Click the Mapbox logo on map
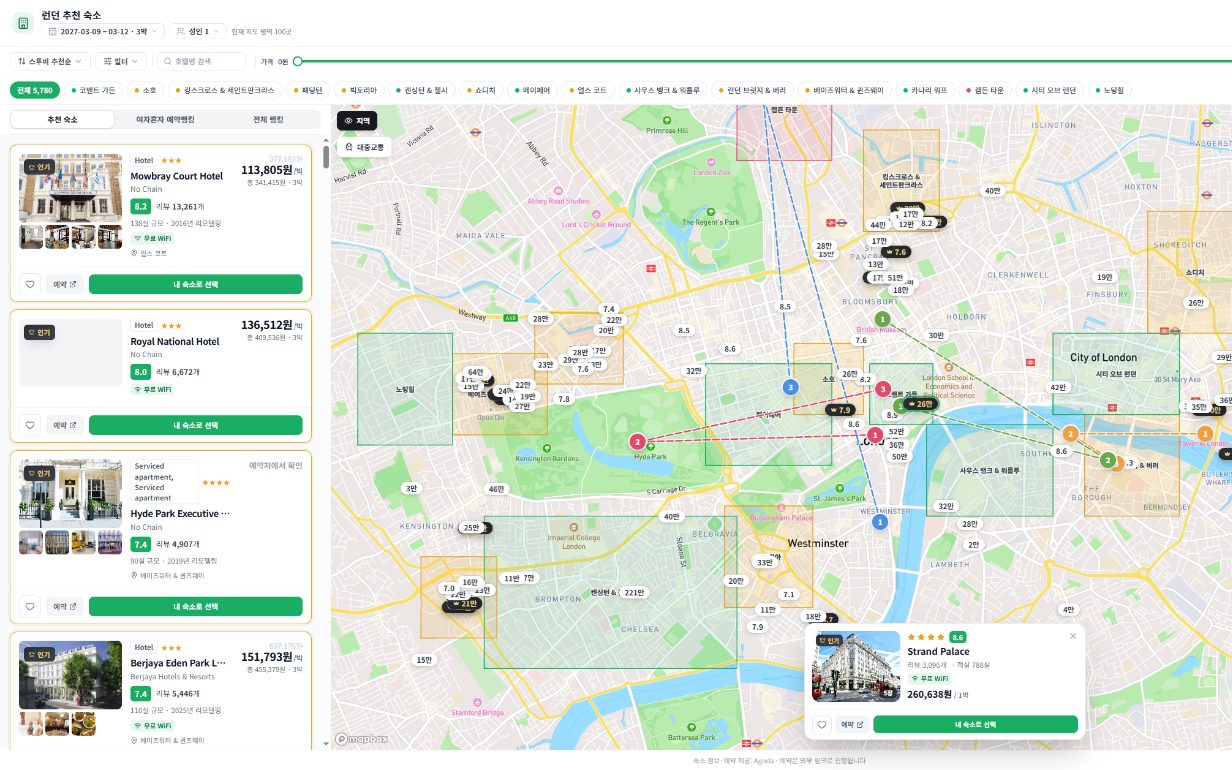1232x770 pixels. 362,739
